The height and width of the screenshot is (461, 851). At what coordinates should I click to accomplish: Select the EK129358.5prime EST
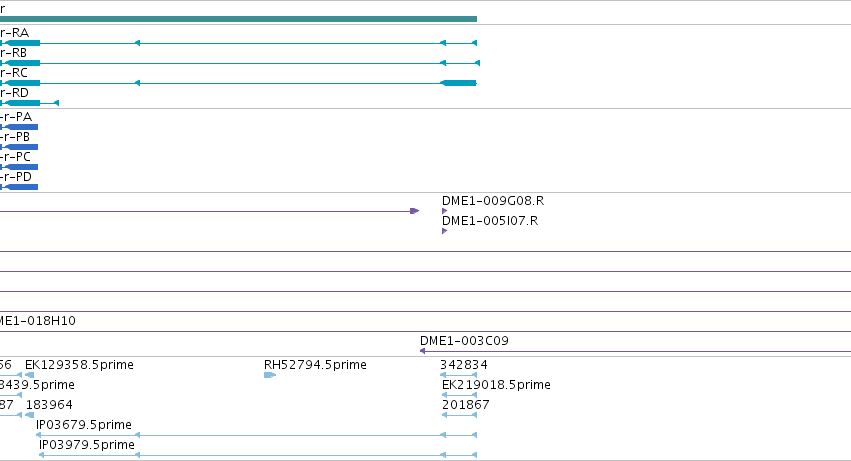tap(30, 375)
